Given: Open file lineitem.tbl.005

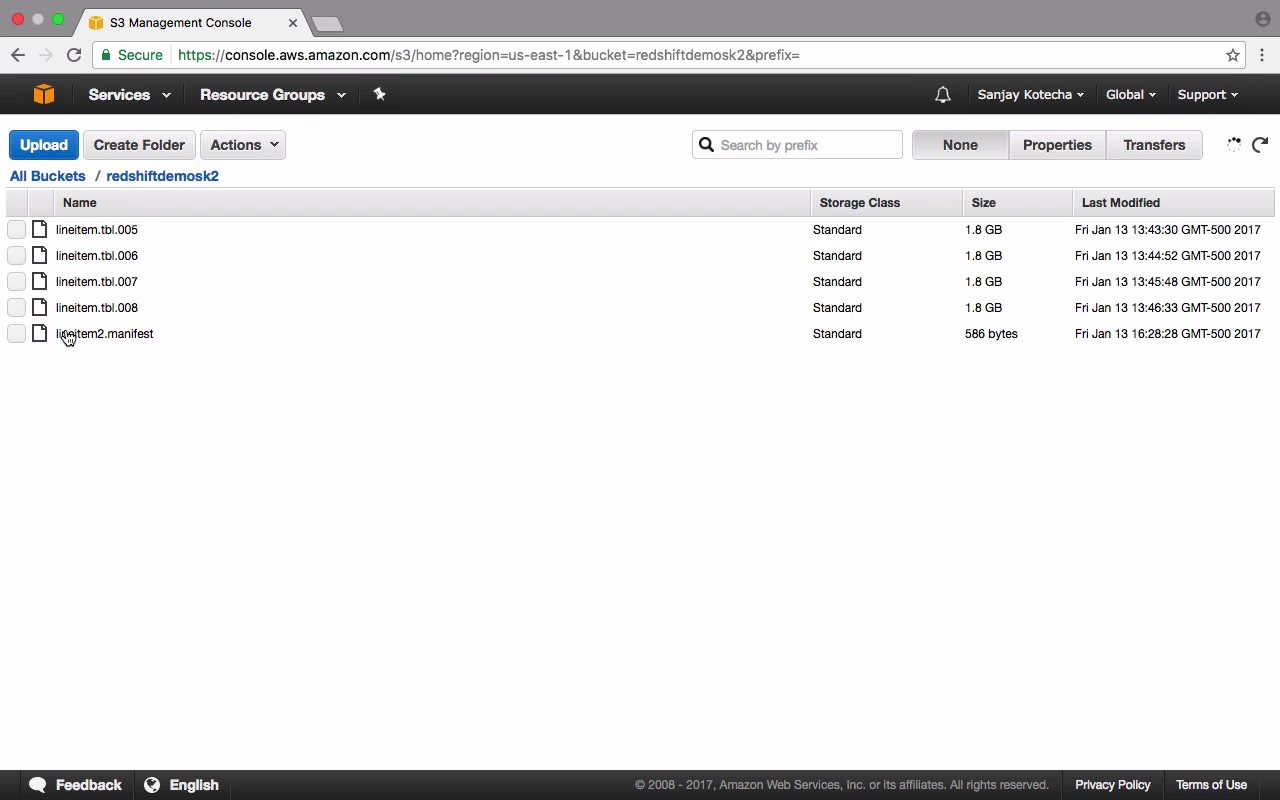Looking at the screenshot, I should point(97,230).
